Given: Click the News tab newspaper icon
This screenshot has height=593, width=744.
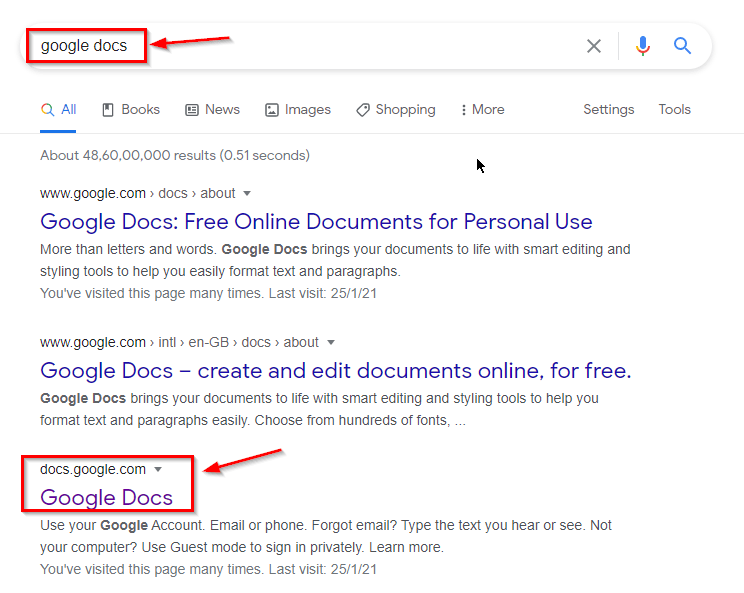Looking at the screenshot, I should click(x=192, y=110).
